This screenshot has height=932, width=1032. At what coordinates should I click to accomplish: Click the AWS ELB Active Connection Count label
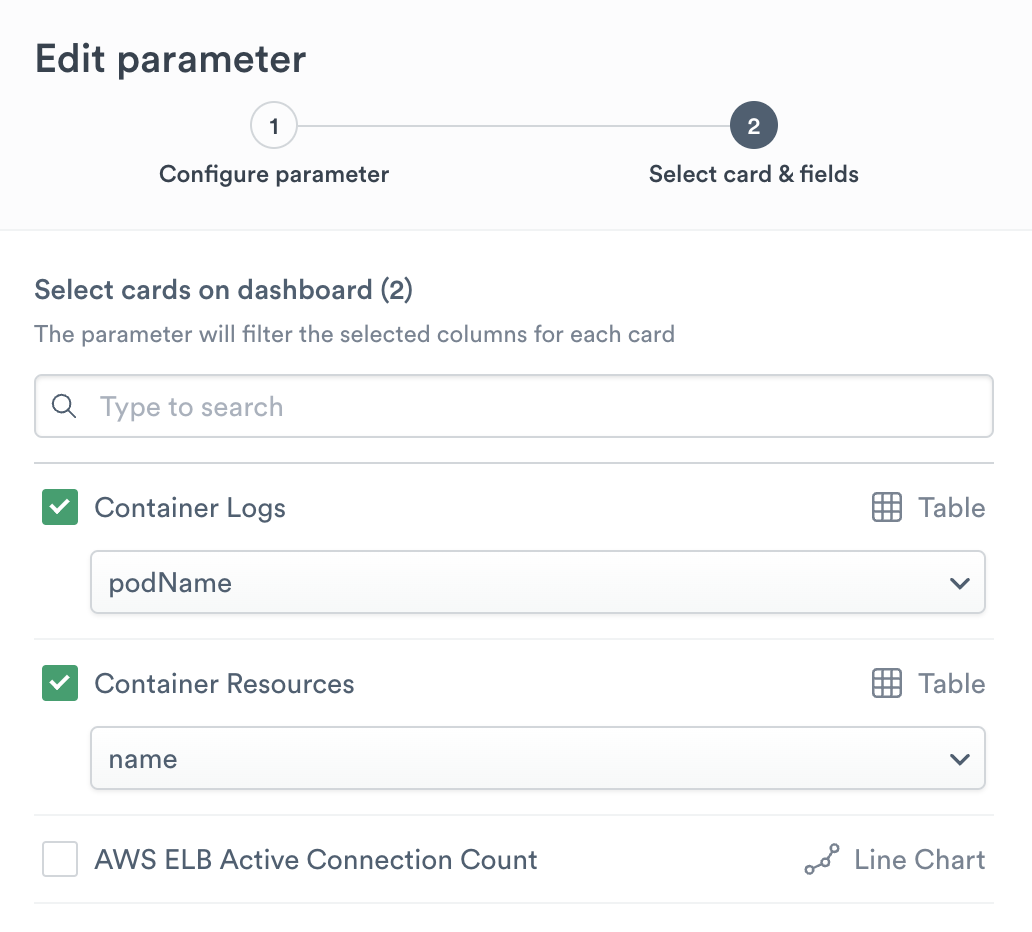[316, 860]
